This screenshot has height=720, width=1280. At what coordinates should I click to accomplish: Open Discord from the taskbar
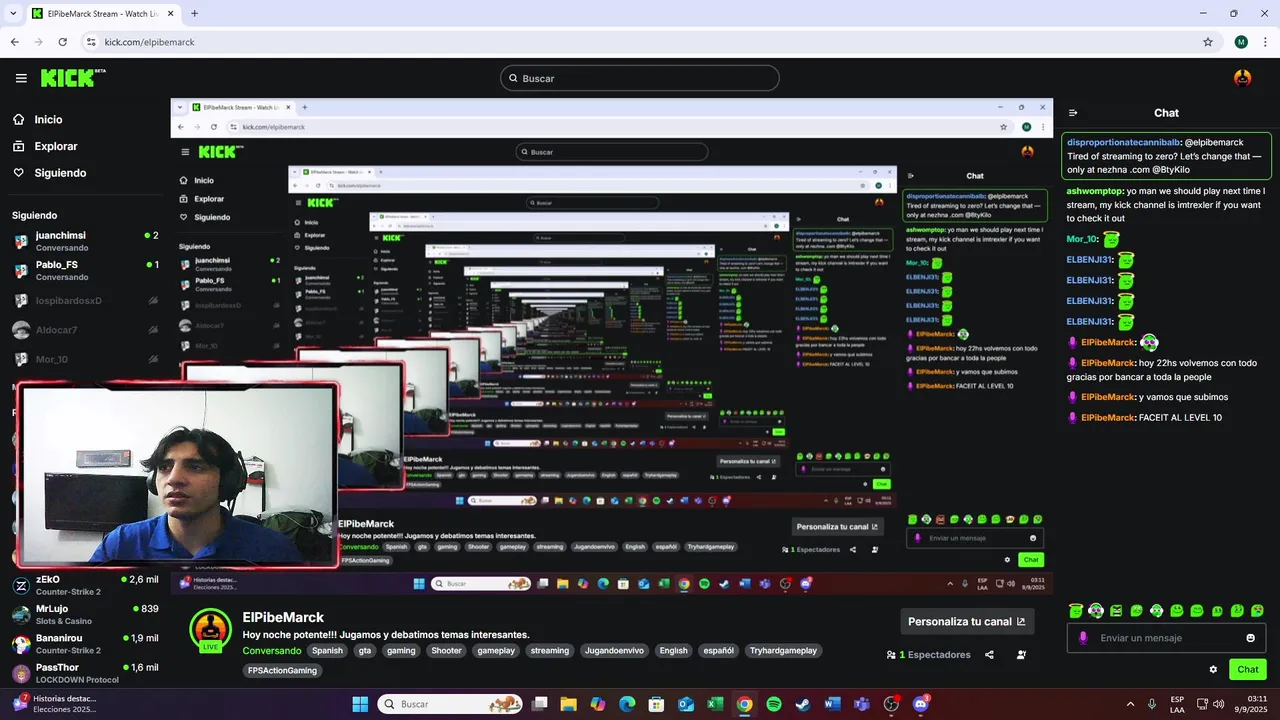[x=921, y=704]
